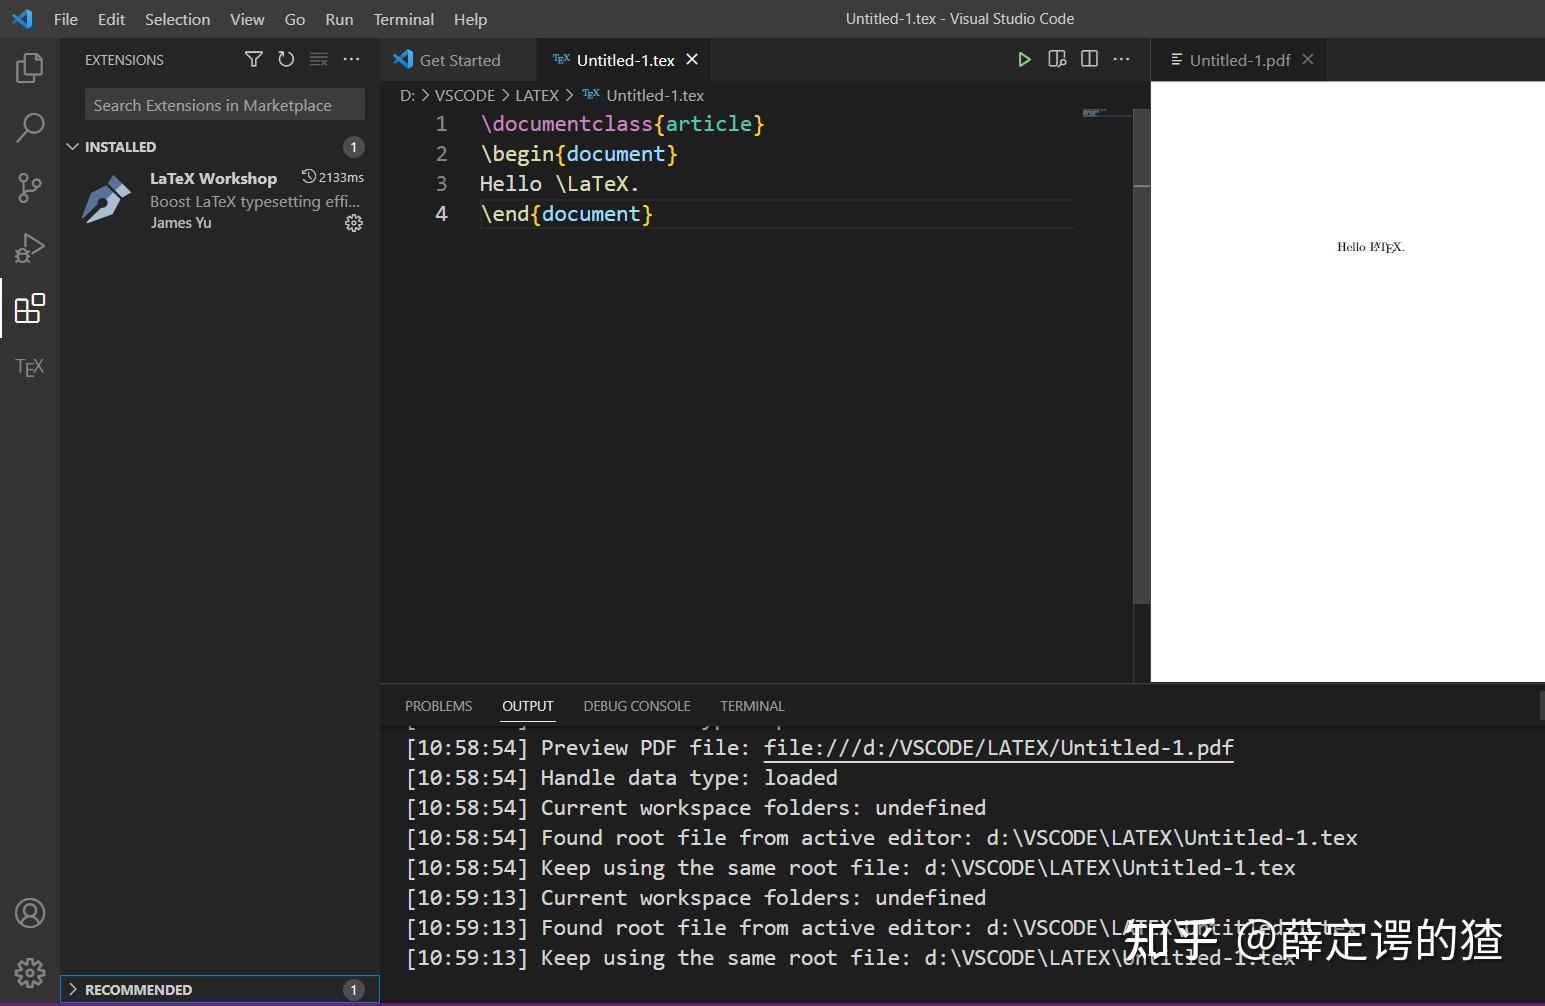Image resolution: width=1545 pixels, height=1006 pixels.
Task: Click the INSTALLED count badge
Action: point(353,147)
